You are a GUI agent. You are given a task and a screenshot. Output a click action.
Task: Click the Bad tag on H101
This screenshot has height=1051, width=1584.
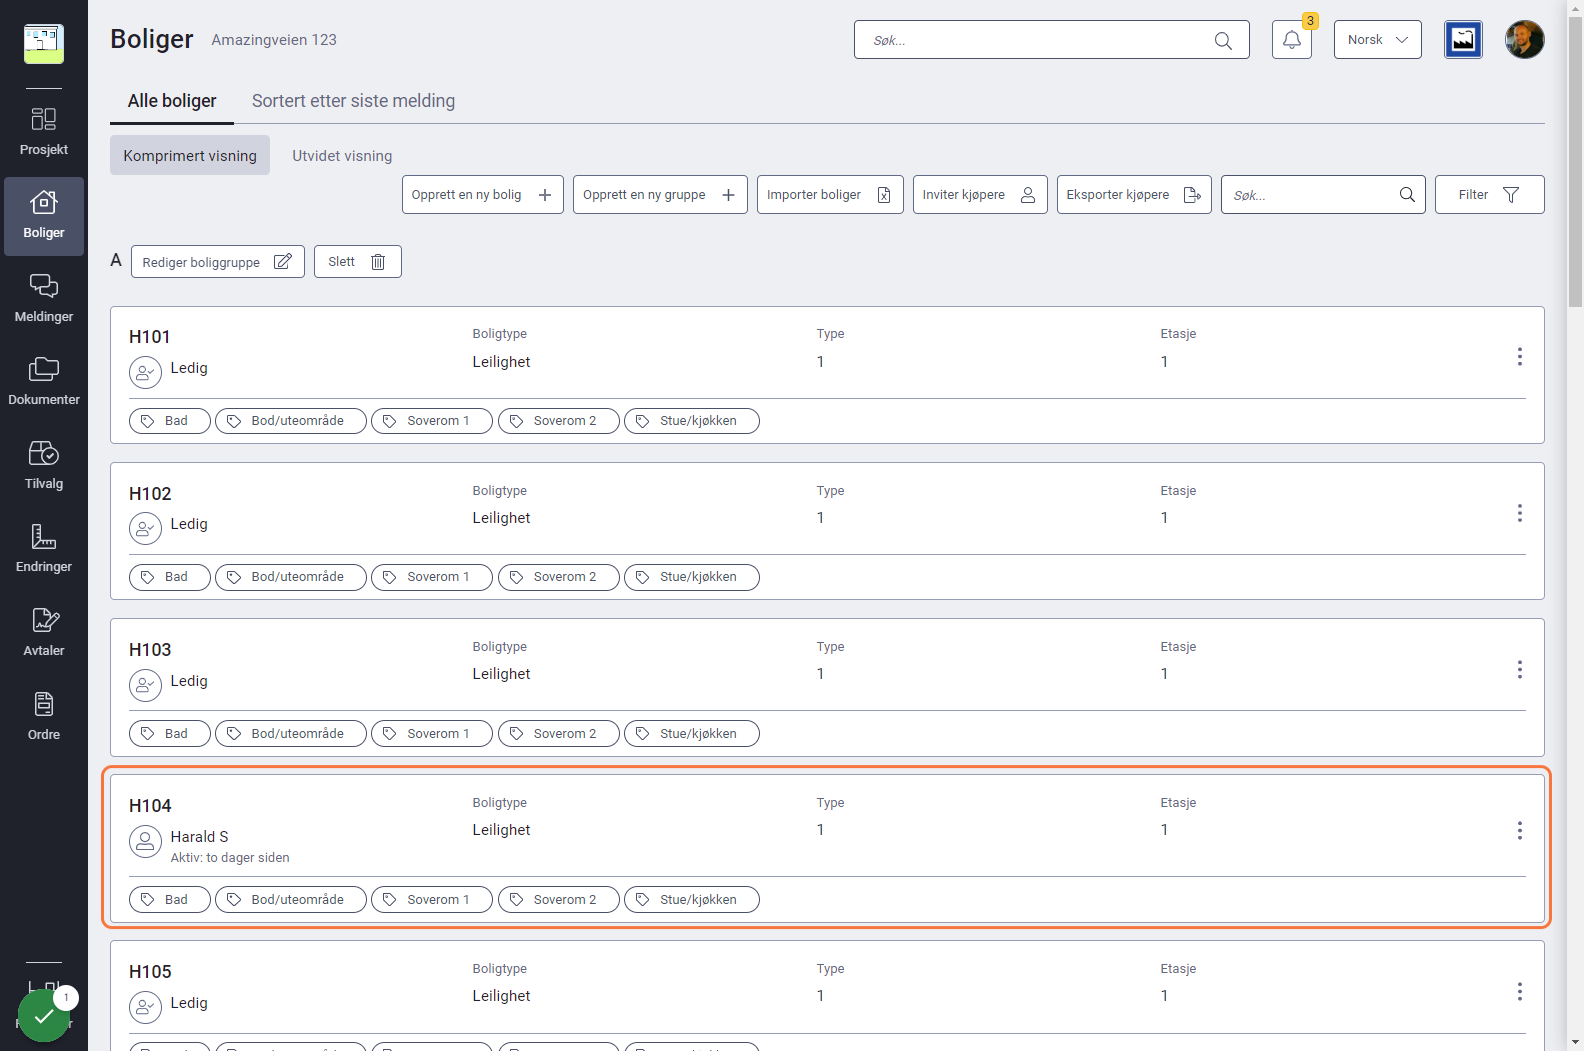[170, 421]
